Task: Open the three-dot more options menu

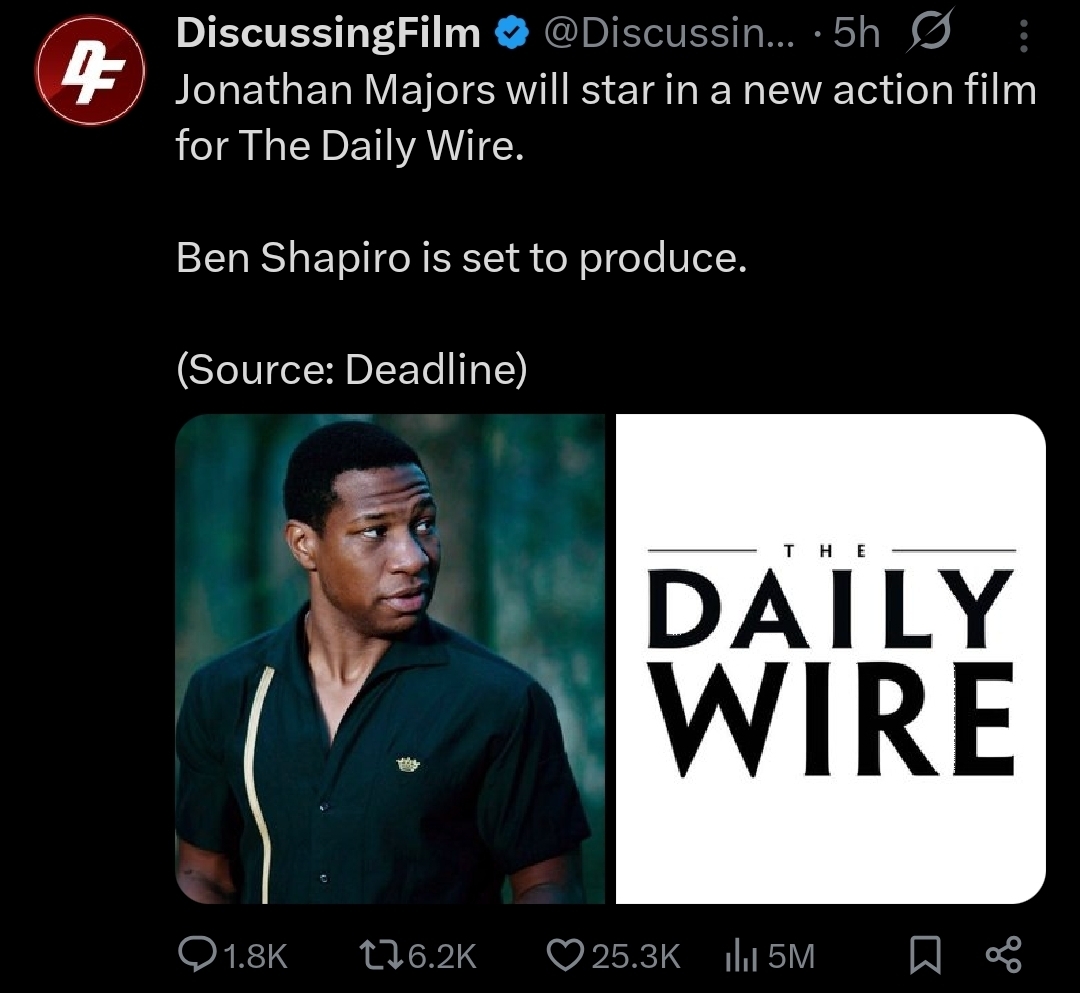Action: [1024, 36]
